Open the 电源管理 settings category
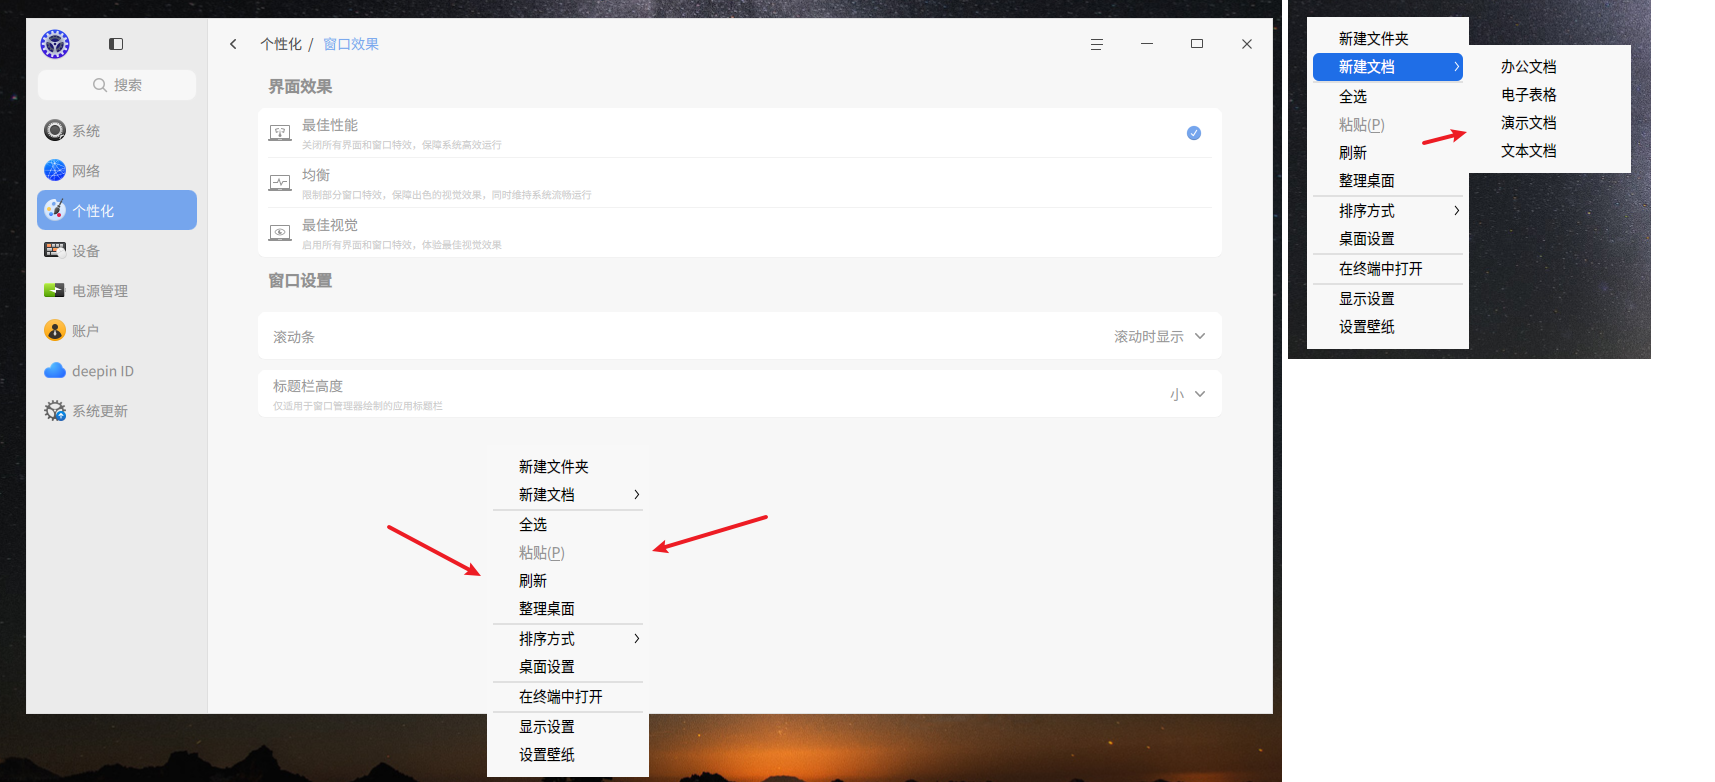 pos(117,291)
